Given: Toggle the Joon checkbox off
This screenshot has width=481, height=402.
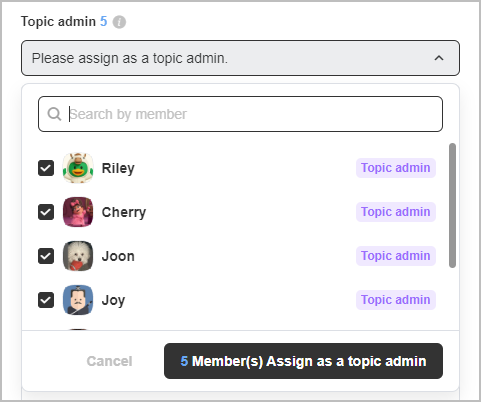Looking at the screenshot, I should click(46, 256).
